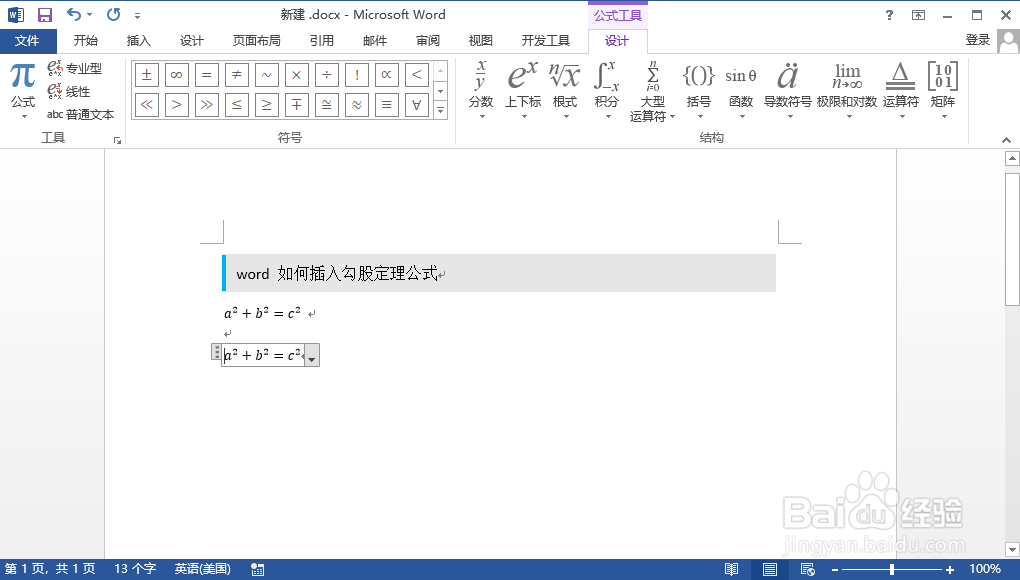Image resolution: width=1020 pixels, height=580 pixels.
Task: Click language 英语(美国) in status bar
Action: tap(202, 569)
